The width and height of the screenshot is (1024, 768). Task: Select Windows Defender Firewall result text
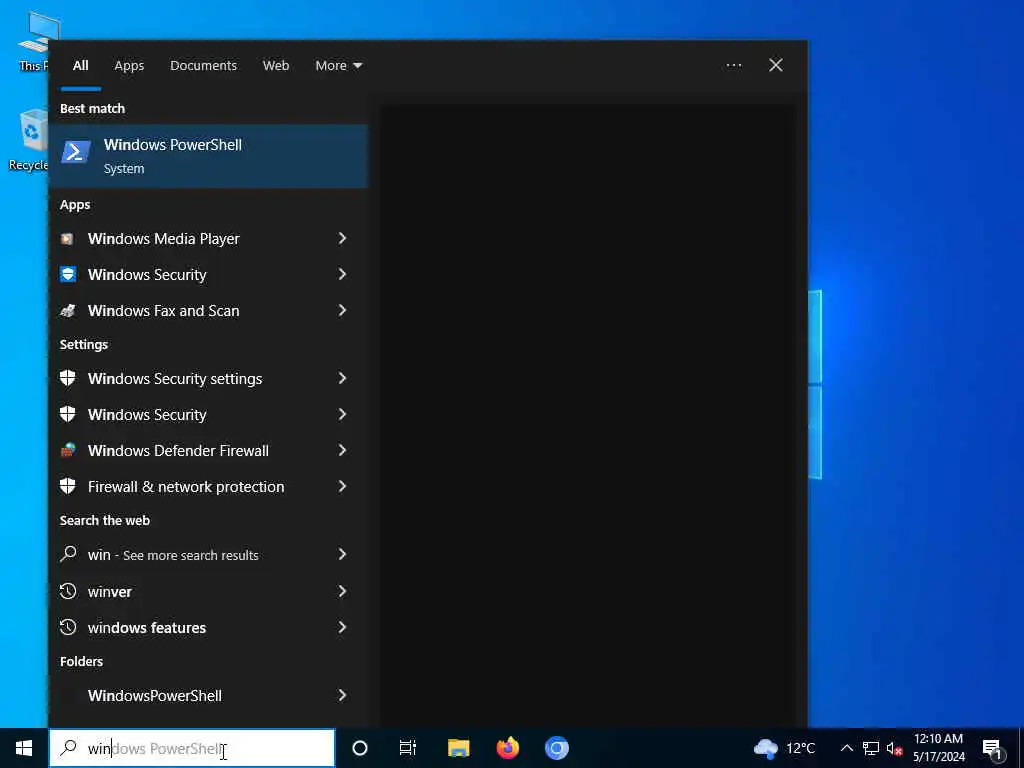178,451
